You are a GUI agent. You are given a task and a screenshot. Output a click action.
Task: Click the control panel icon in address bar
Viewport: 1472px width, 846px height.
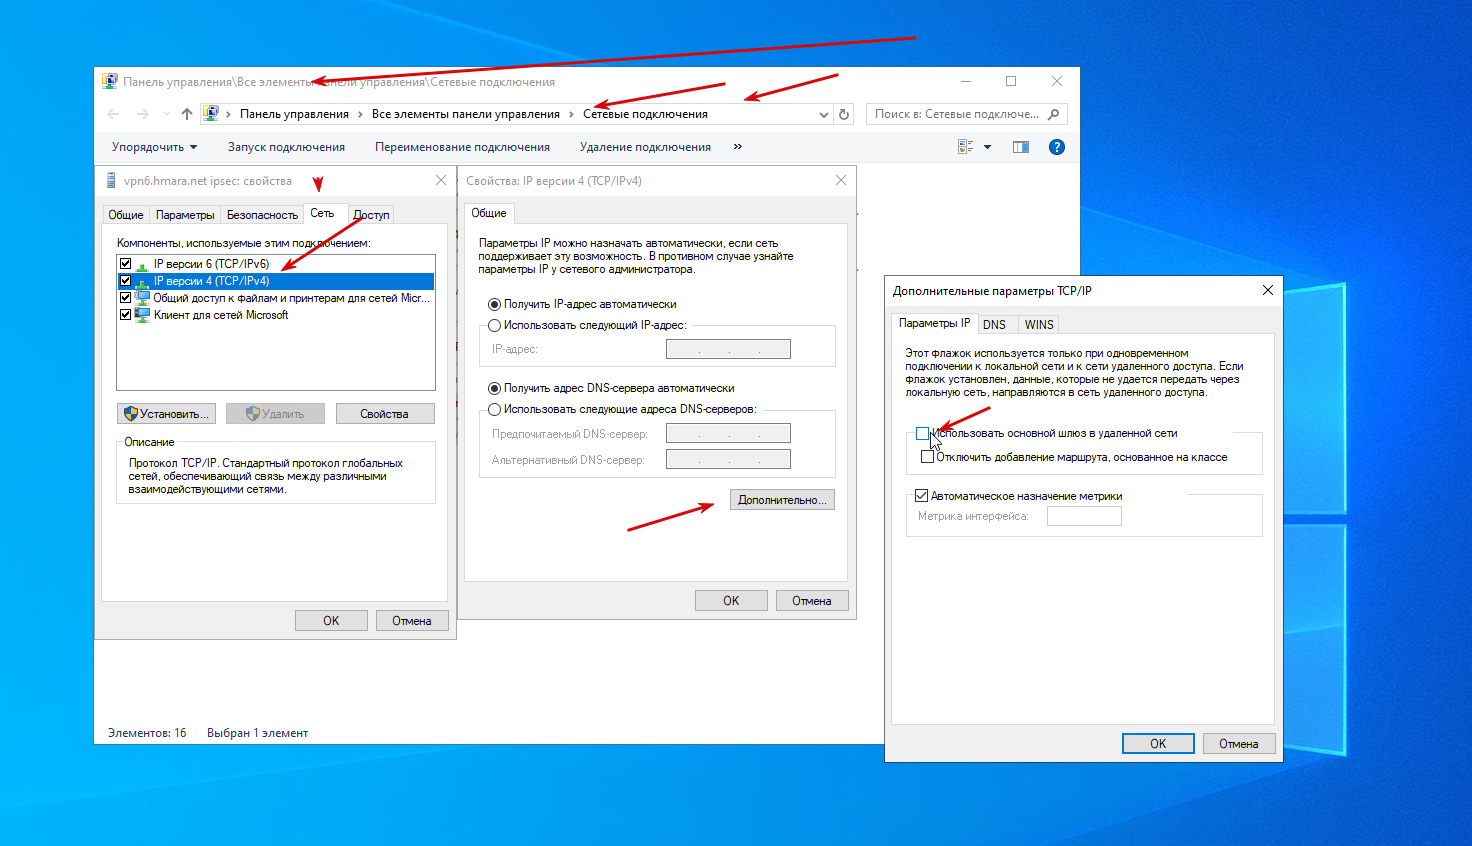pyautogui.click(x=211, y=114)
